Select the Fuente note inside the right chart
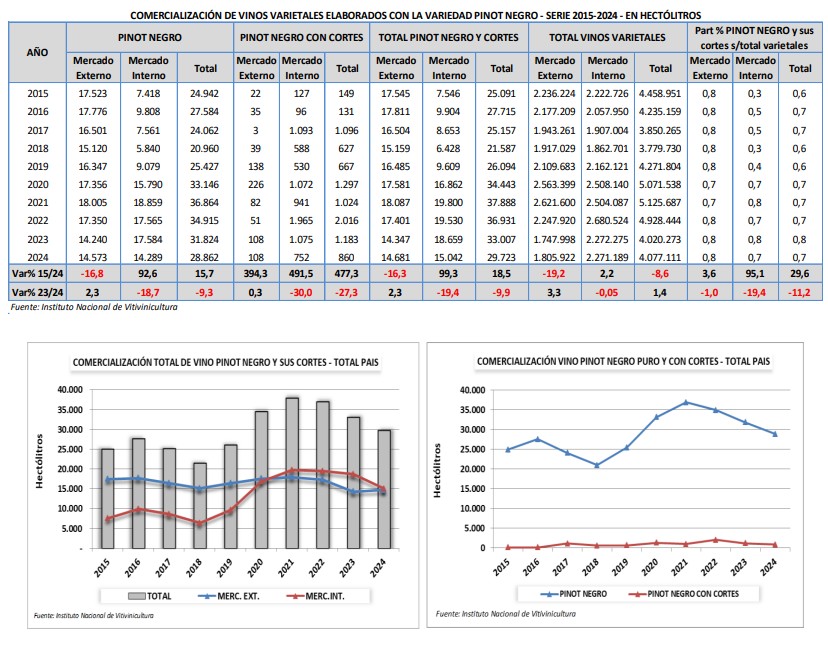This screenshot has width=828, height=651. pyautogui.click(x=505, y=614)
